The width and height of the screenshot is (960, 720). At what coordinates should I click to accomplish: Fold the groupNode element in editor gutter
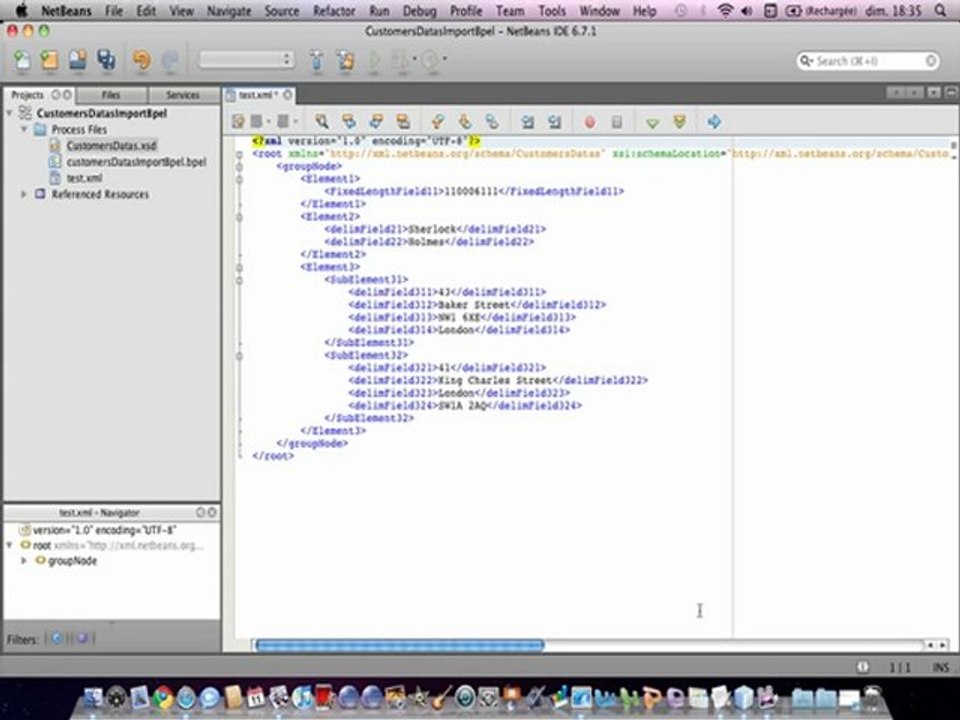point(239,167)
